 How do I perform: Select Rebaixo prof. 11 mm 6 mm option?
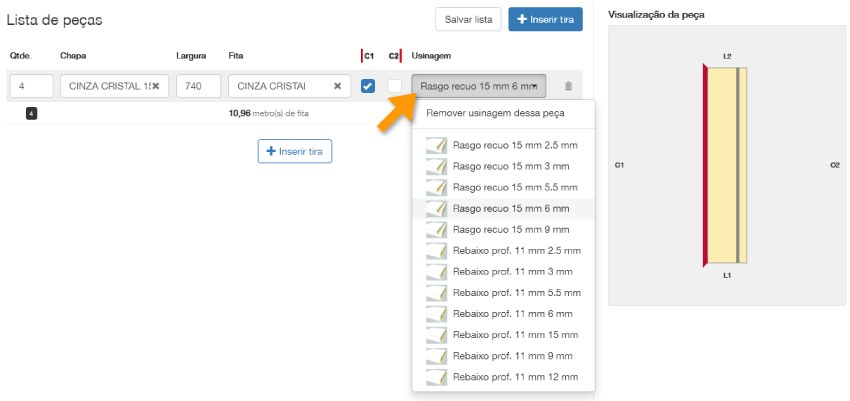pyautogui.click(x=503, y=314)
